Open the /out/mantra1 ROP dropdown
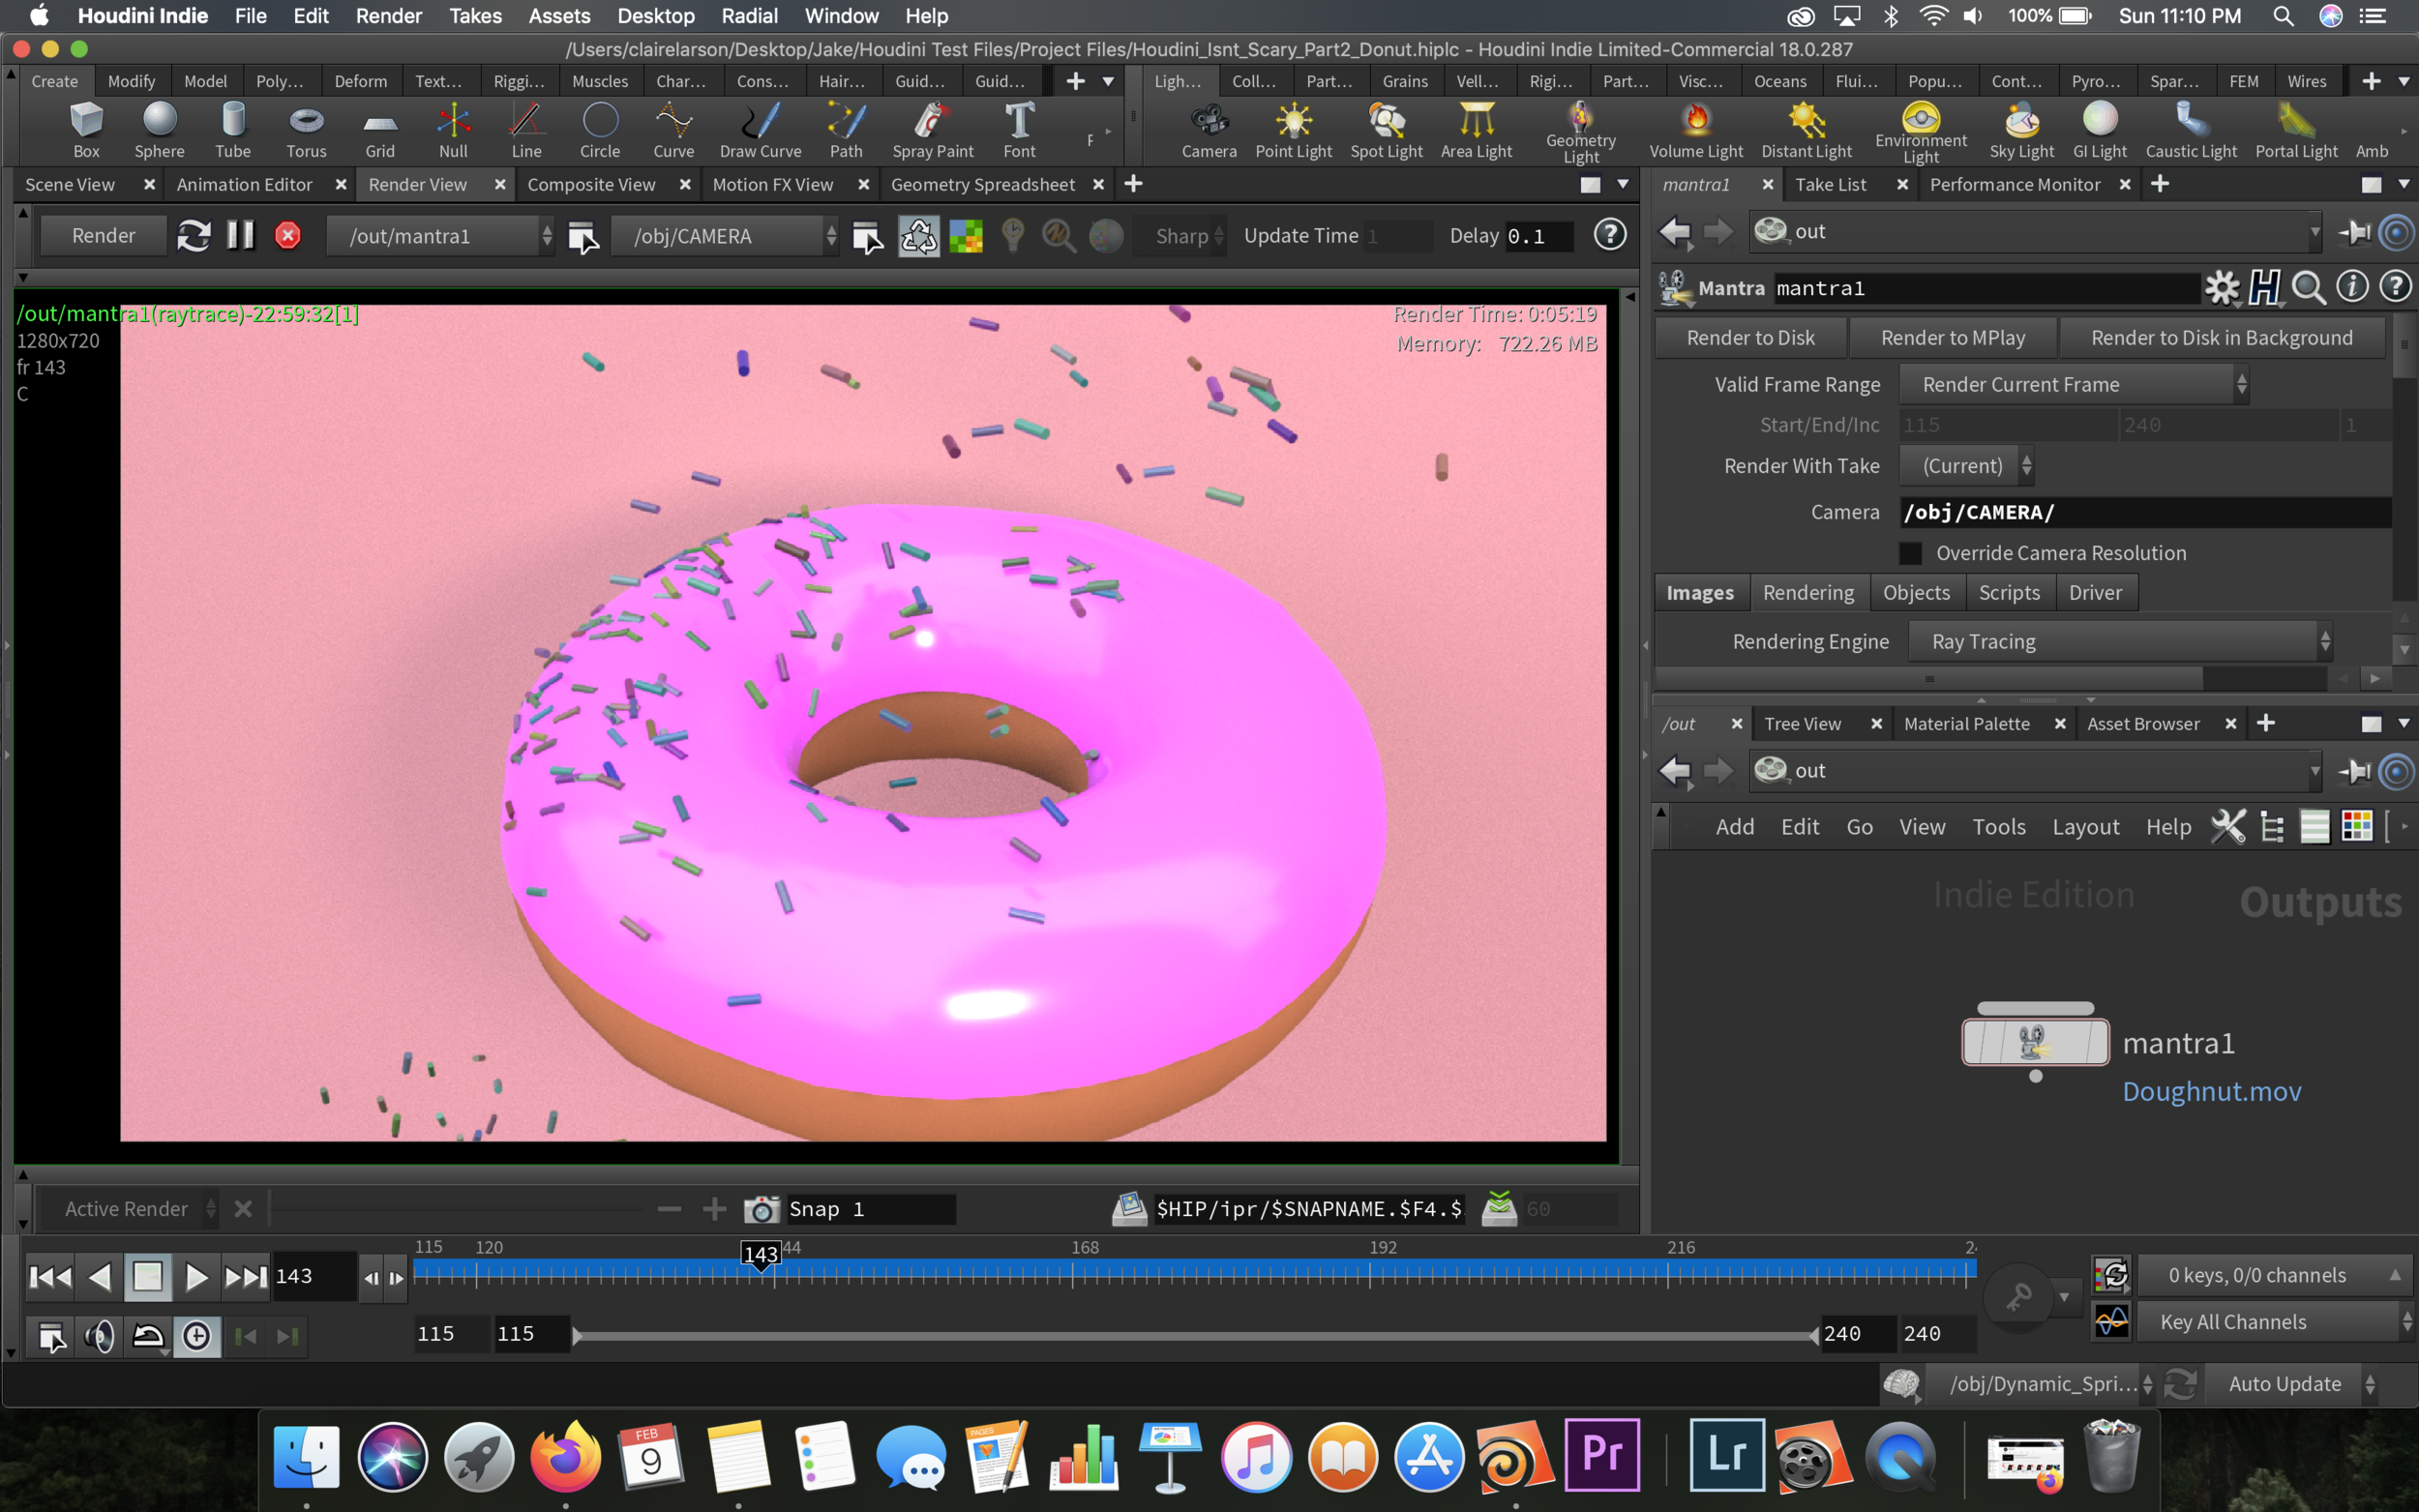The width and height of the screenshot is (2419, 1512). [440, 236]
